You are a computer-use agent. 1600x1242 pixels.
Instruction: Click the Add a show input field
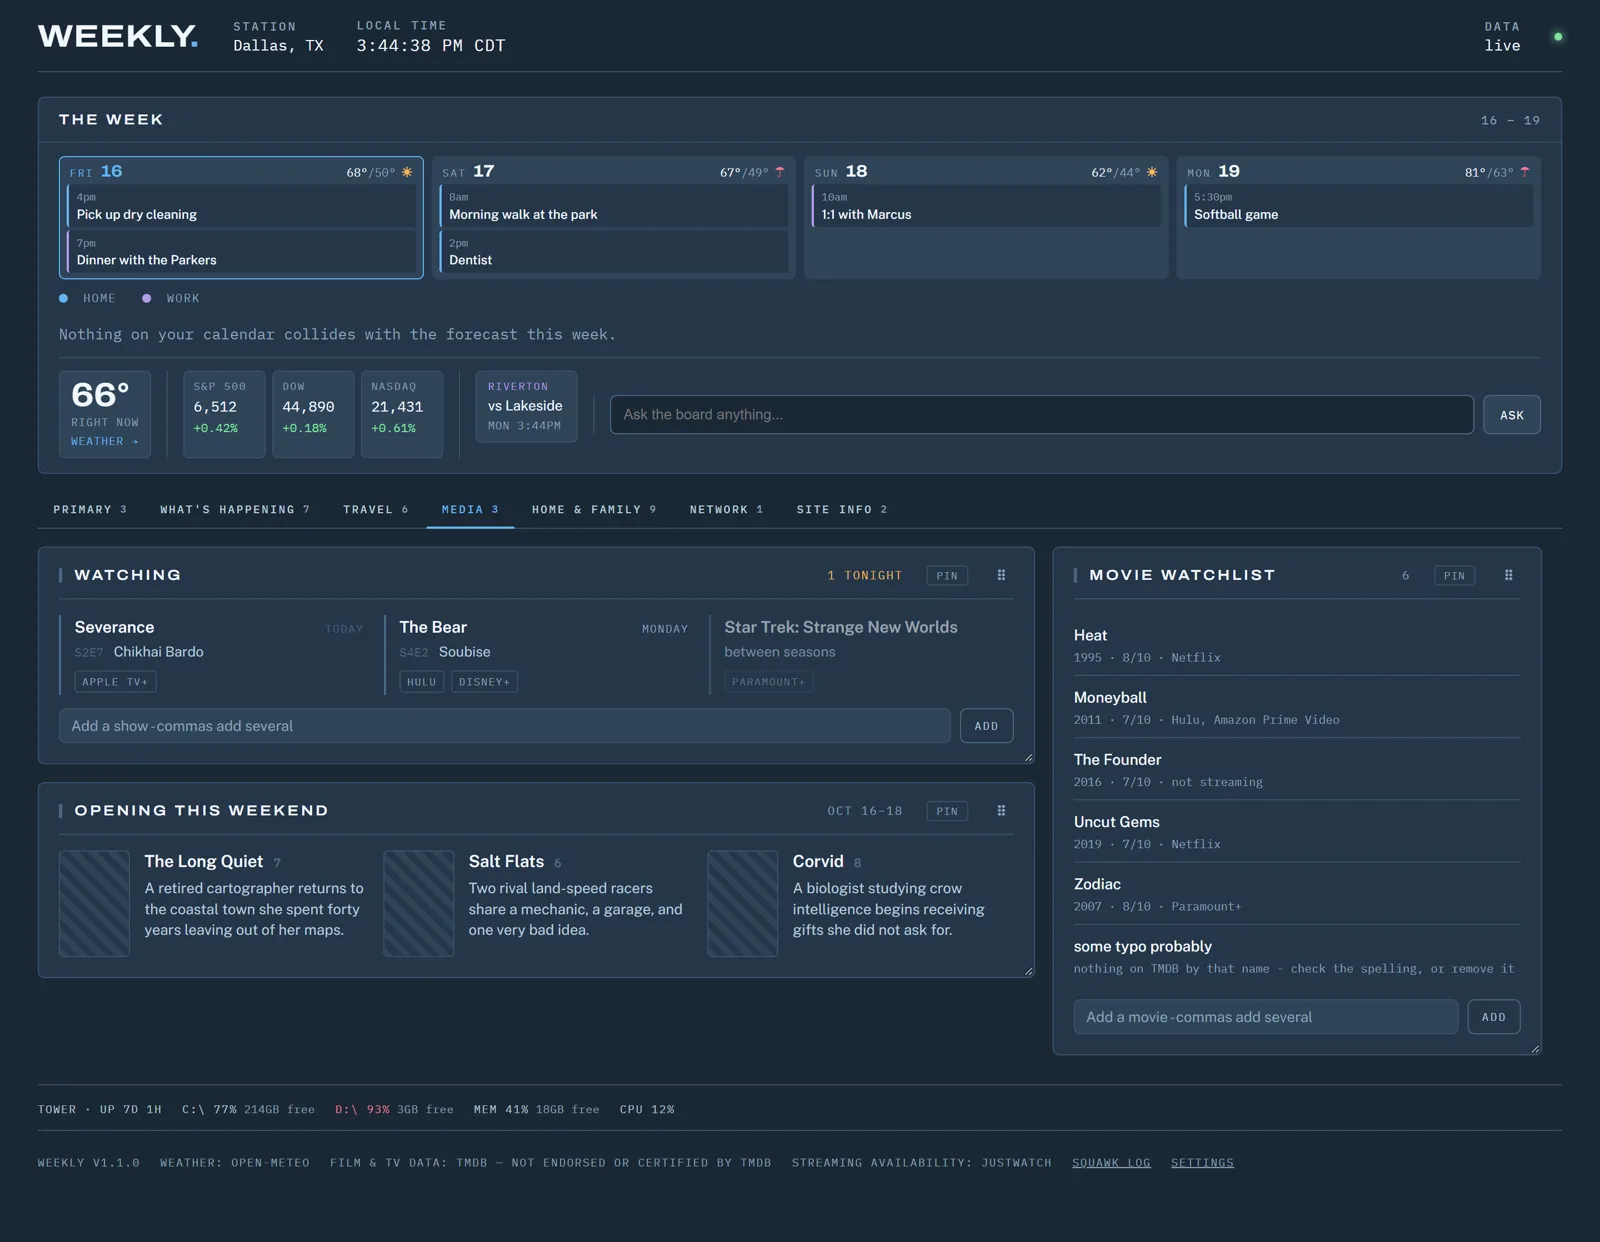pos(505,726)
